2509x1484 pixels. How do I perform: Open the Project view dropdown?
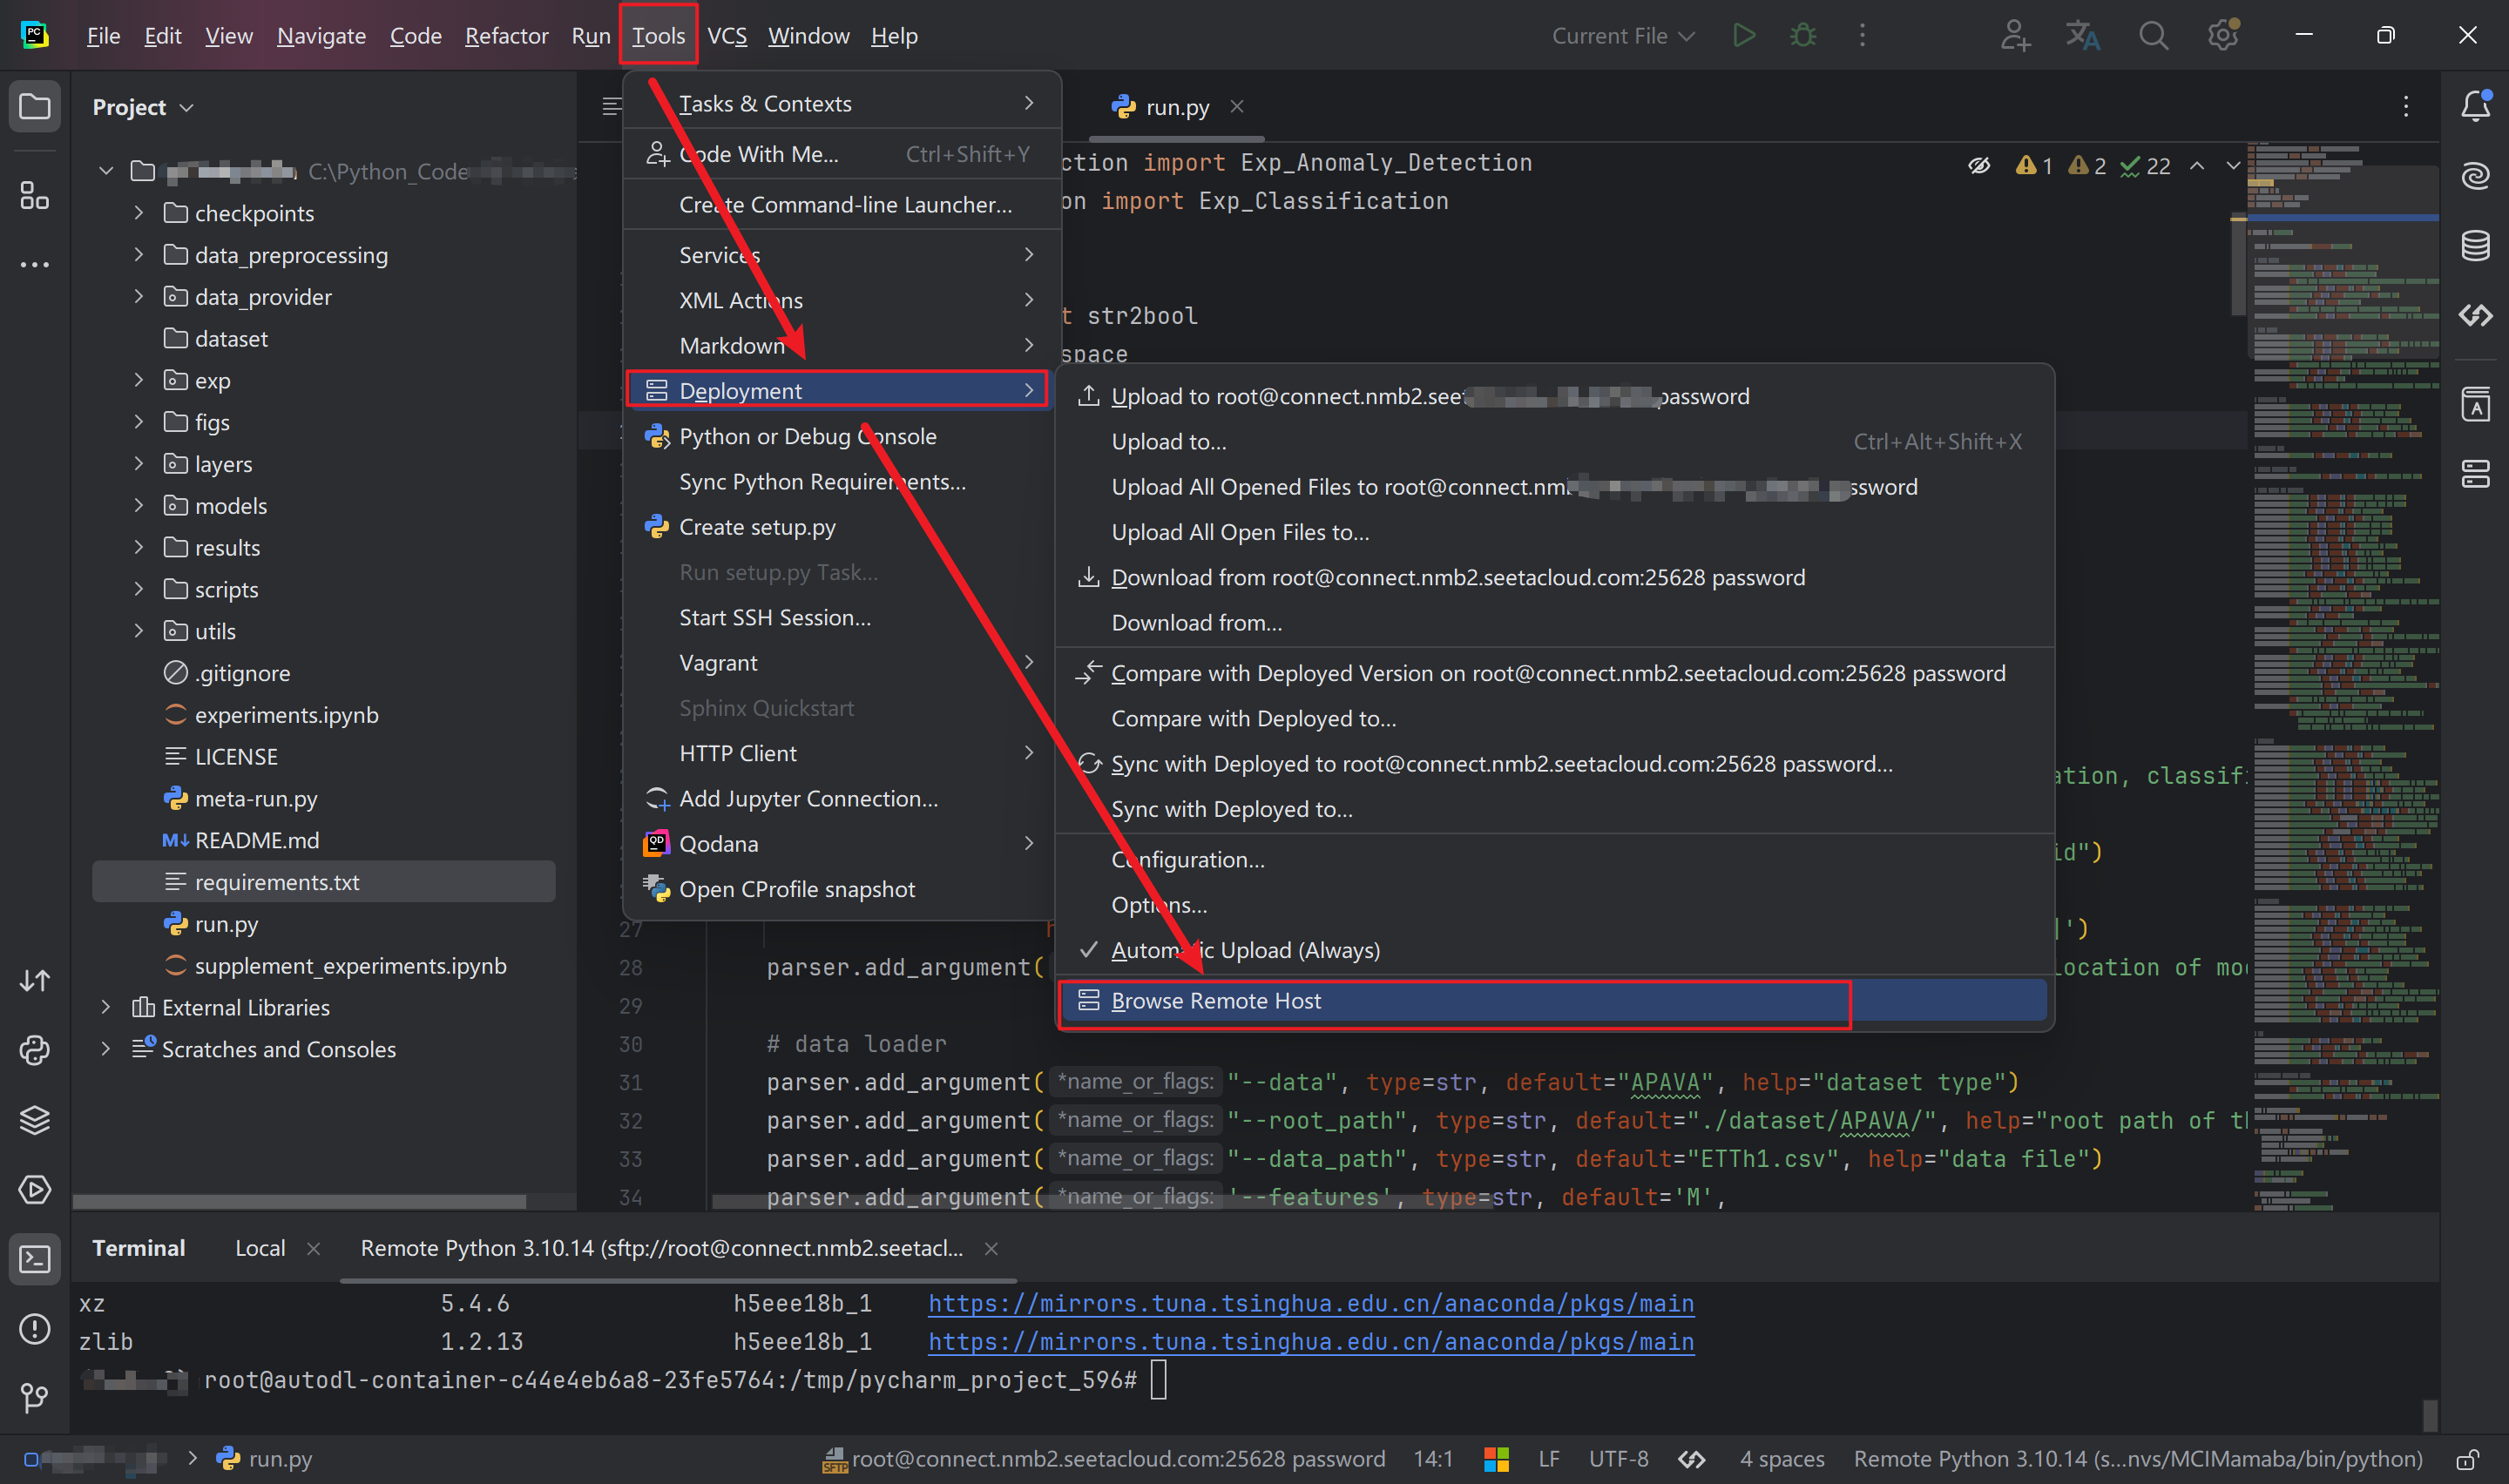(143, 107)
